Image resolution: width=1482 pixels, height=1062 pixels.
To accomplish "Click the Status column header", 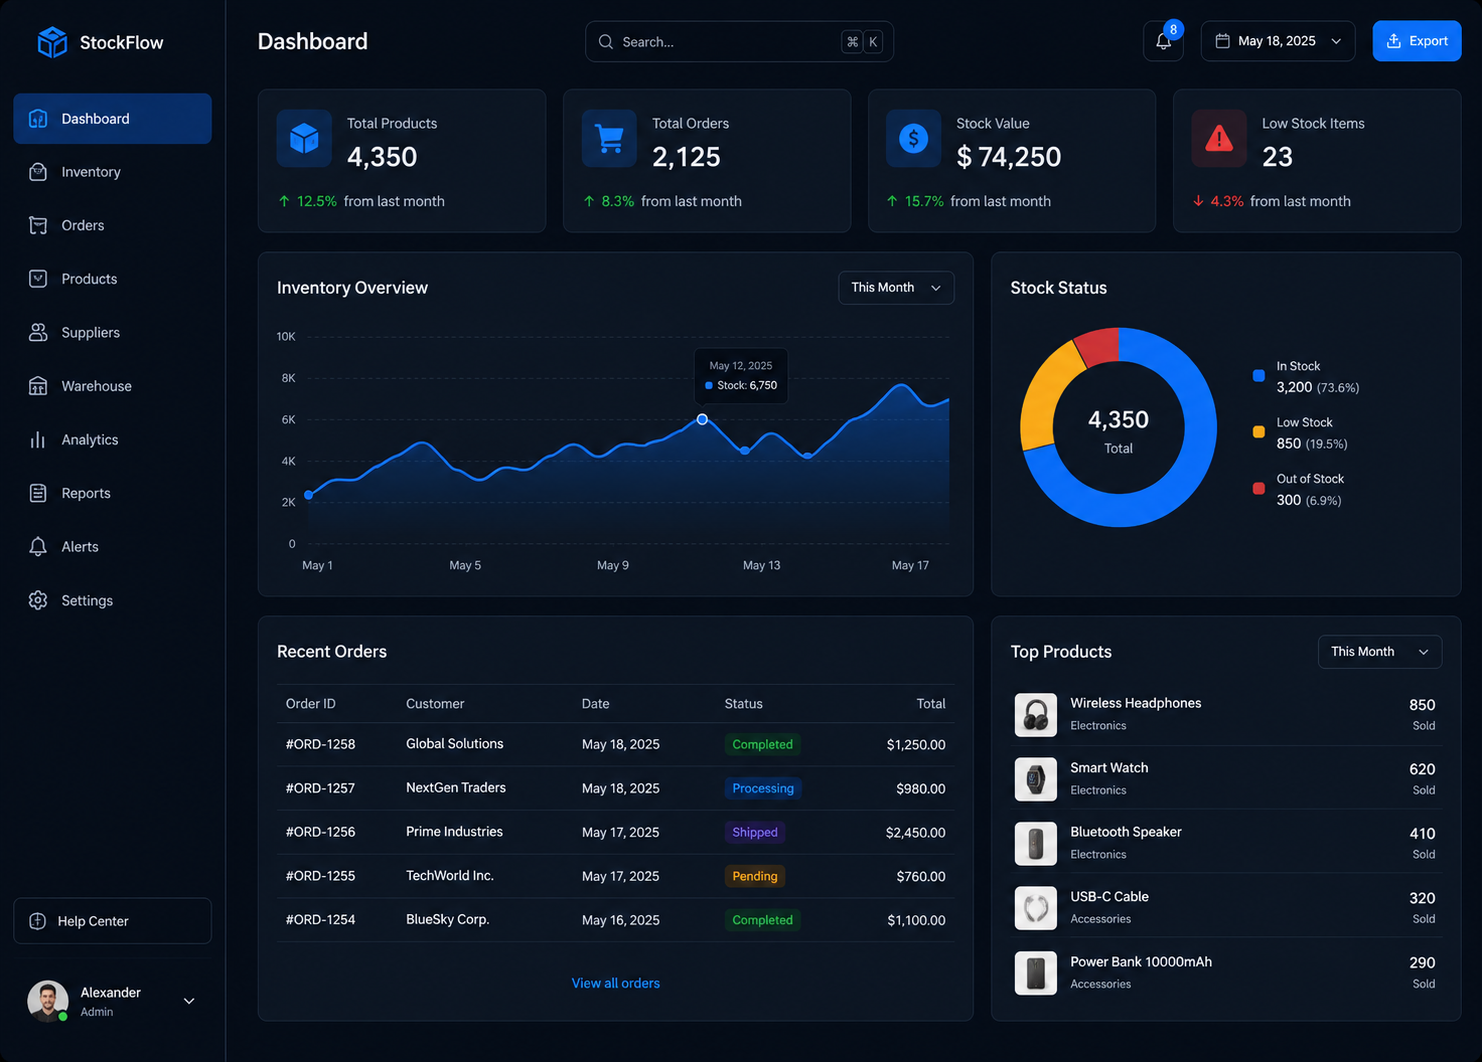I will (x=744, y=704).
